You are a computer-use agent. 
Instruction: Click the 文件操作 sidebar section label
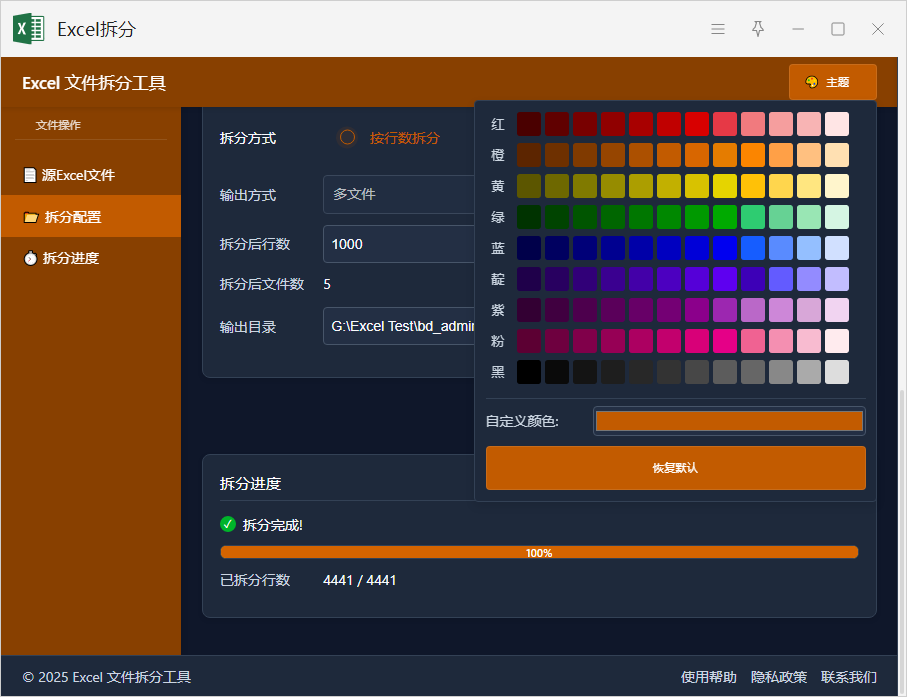58,125
